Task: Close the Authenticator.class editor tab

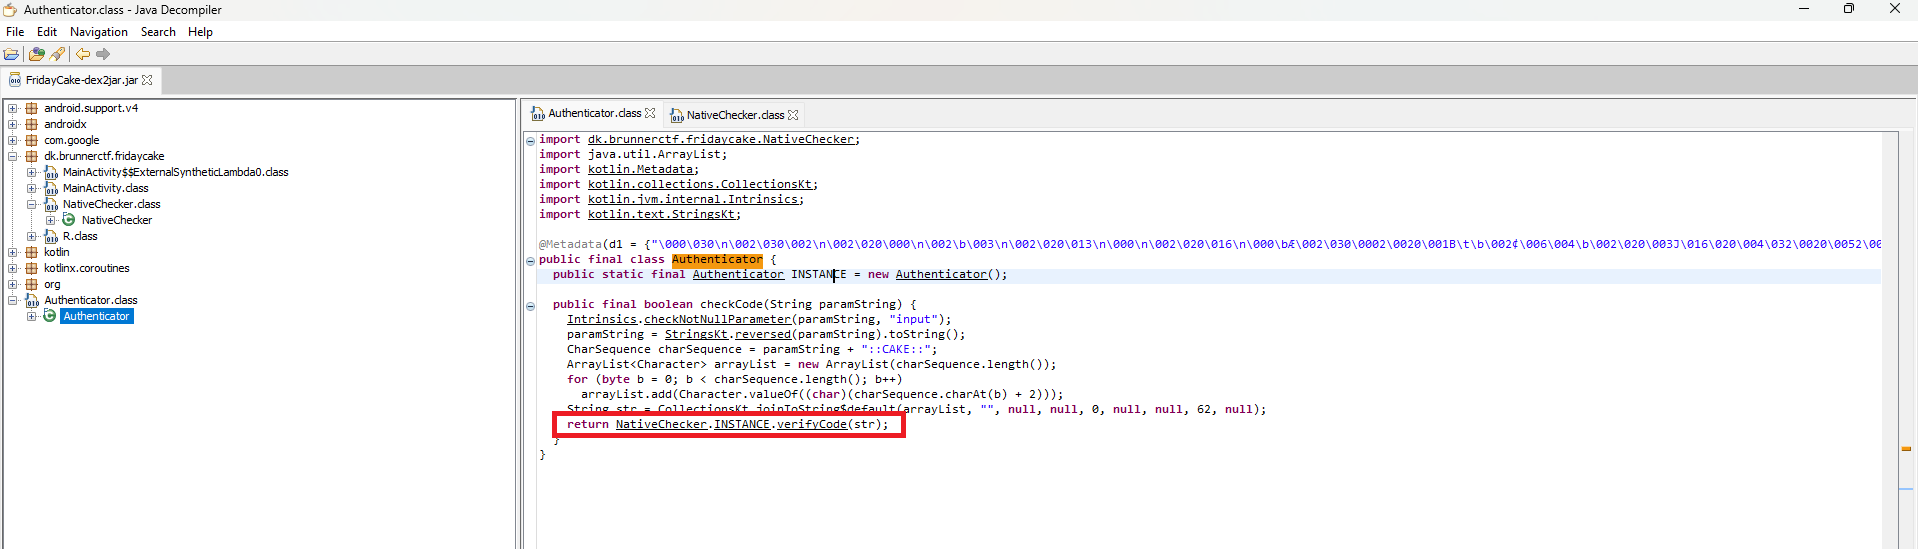Action: pyautogui.click(x=650, y=113)
